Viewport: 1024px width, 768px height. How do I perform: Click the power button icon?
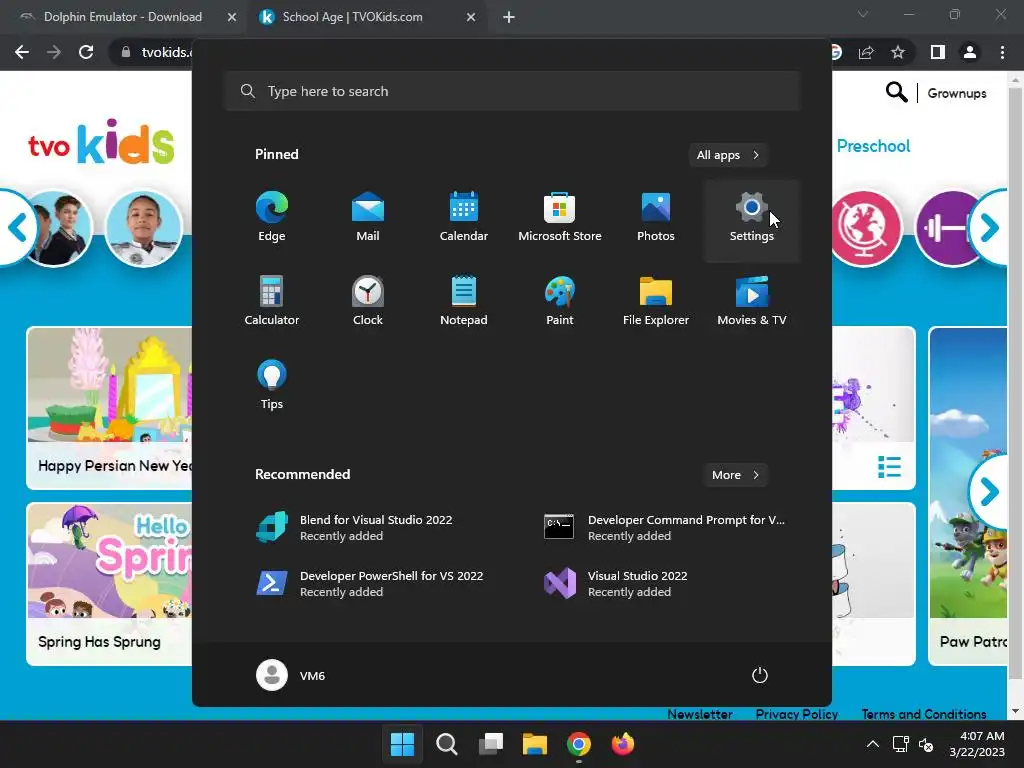(x=760, y=675)
